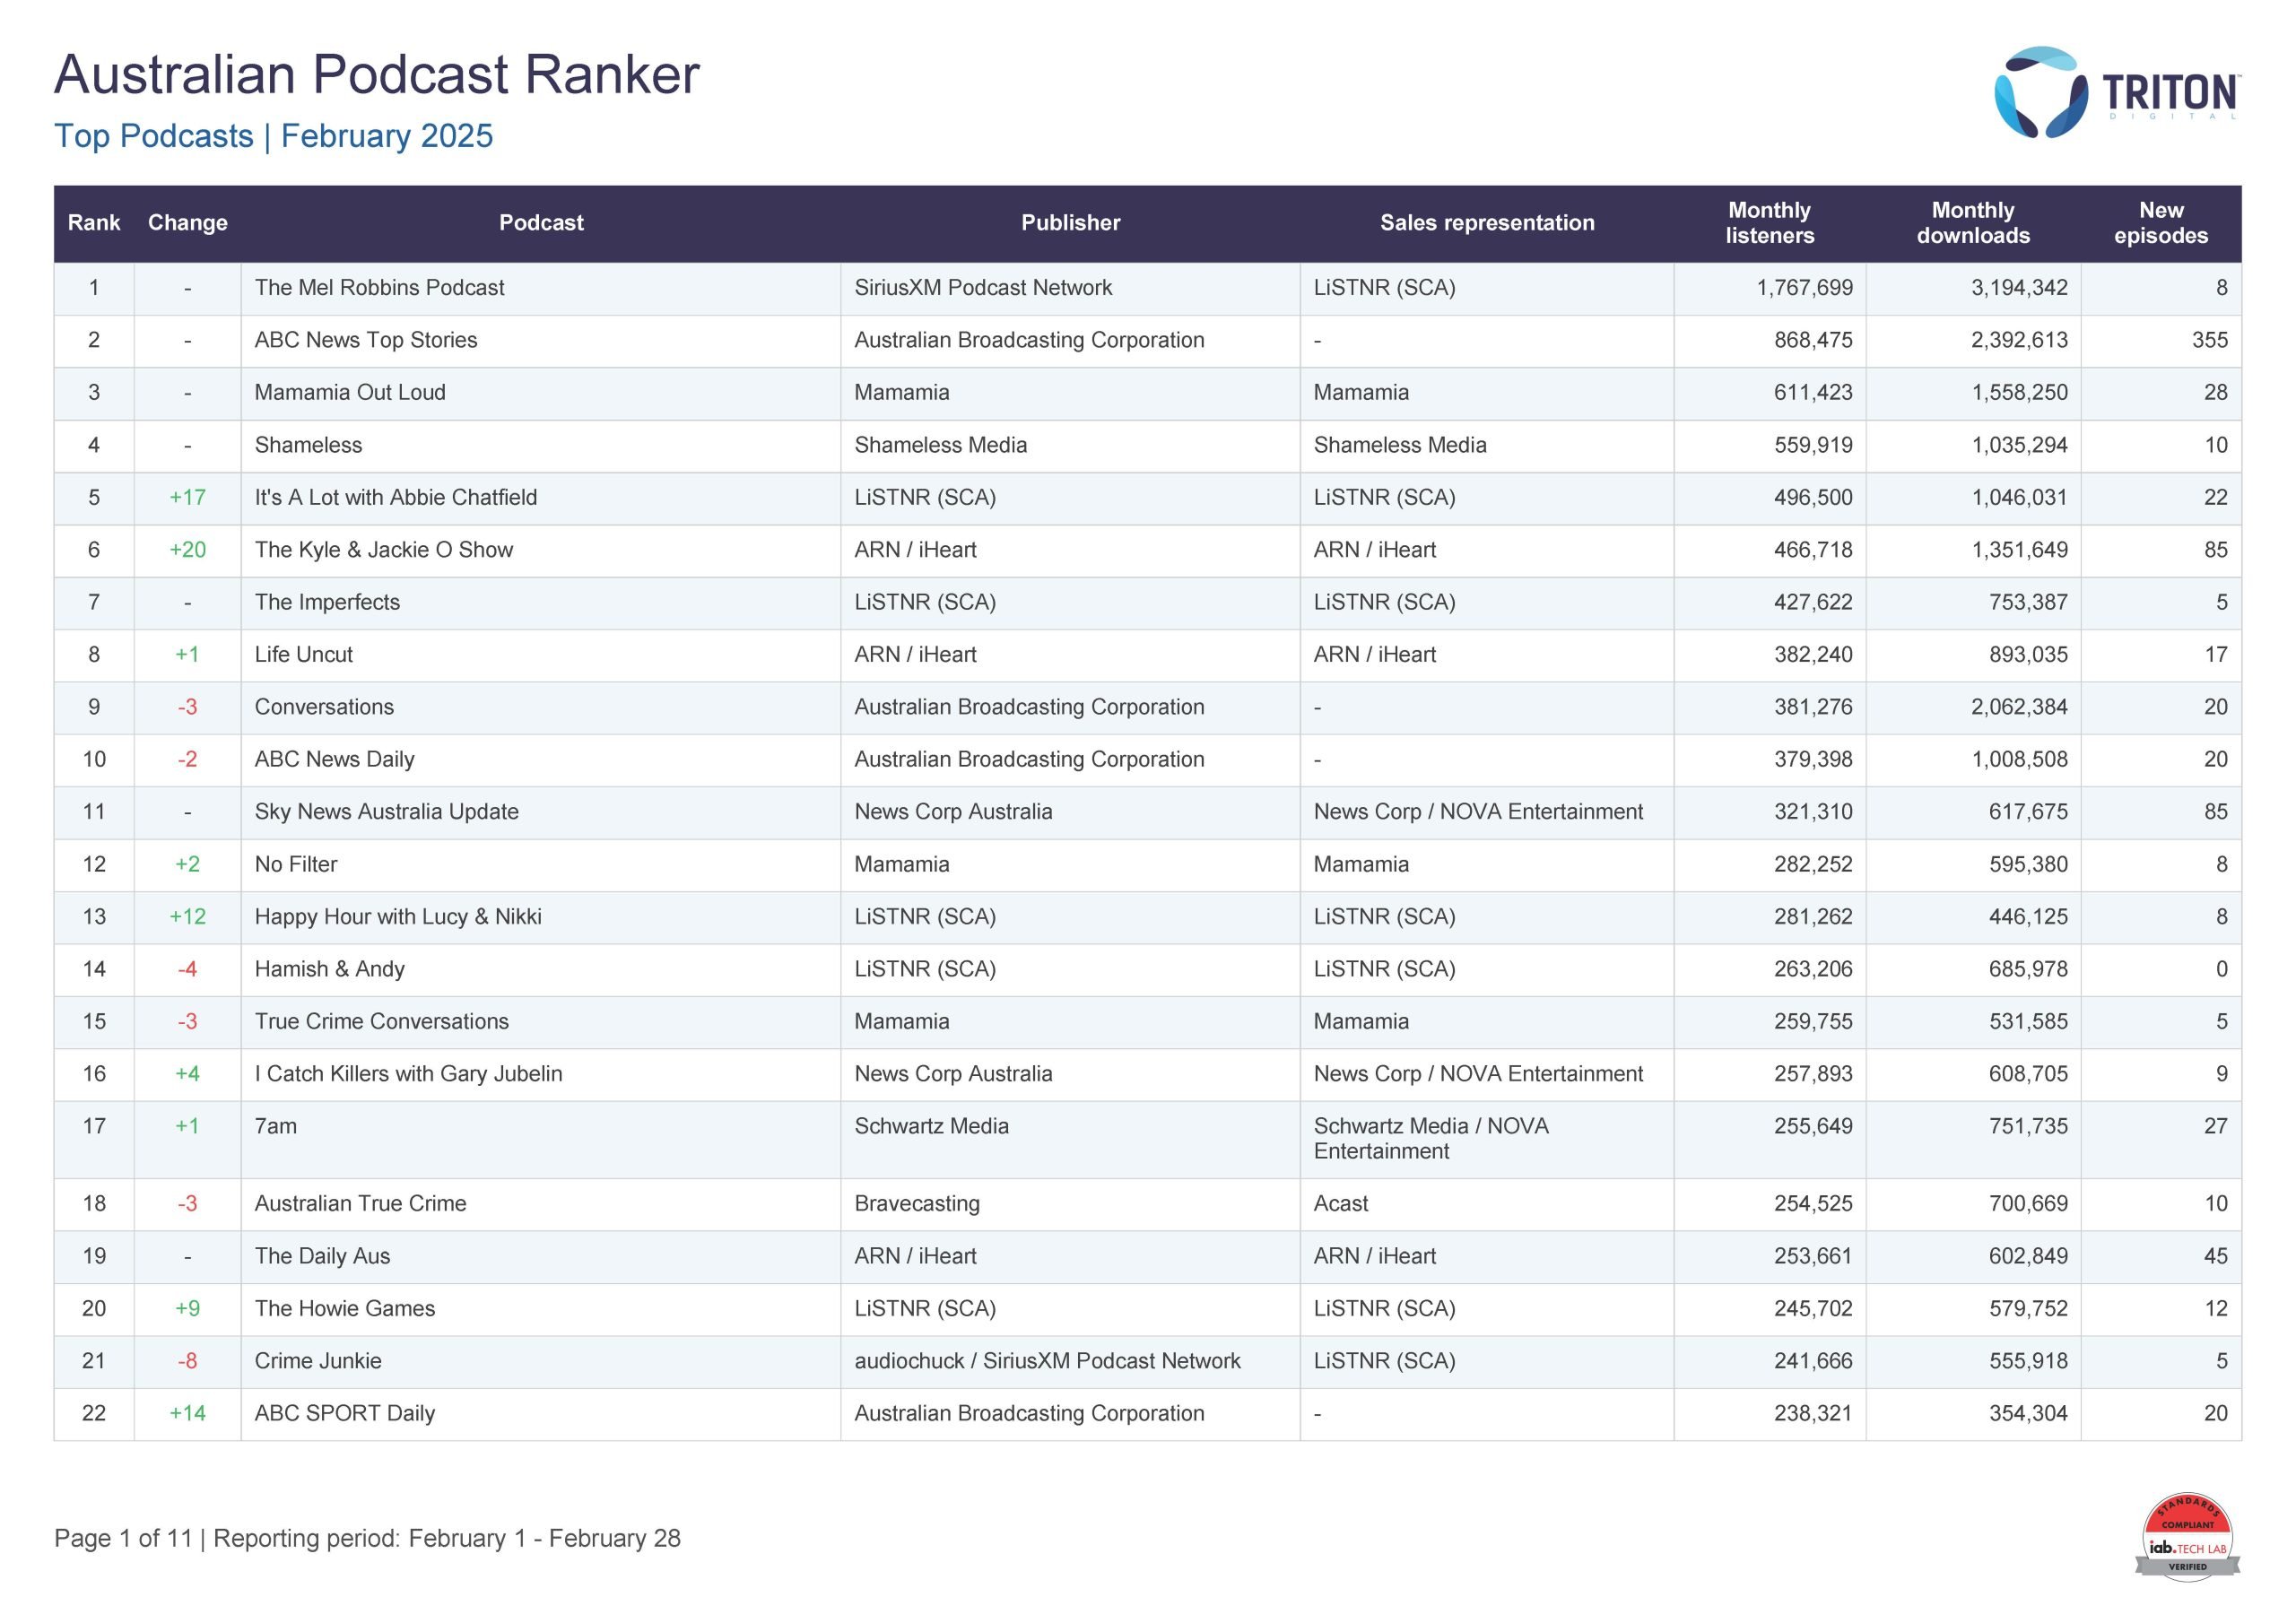Click Mamamia Out Loud podcast name
Viewport: 2296px width, 1623px height.
(x=350, y=393)
